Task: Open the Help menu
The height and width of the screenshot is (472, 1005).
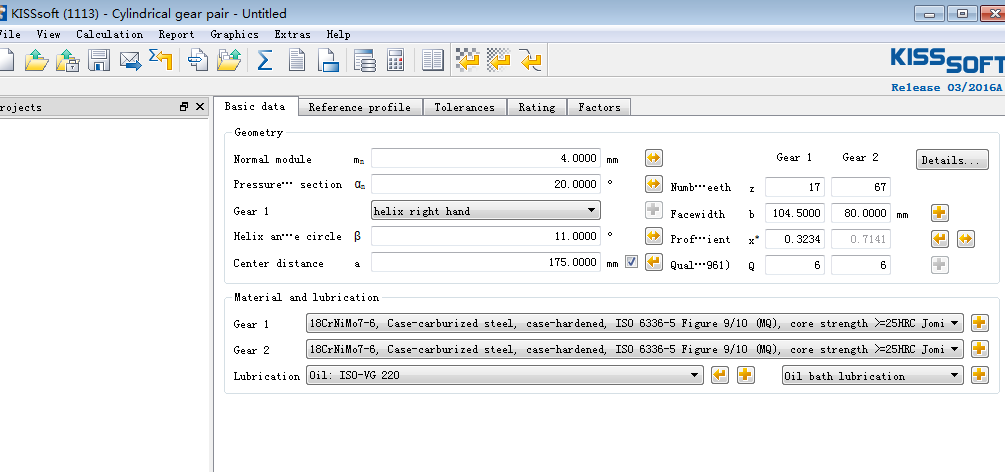Action: 338,35
